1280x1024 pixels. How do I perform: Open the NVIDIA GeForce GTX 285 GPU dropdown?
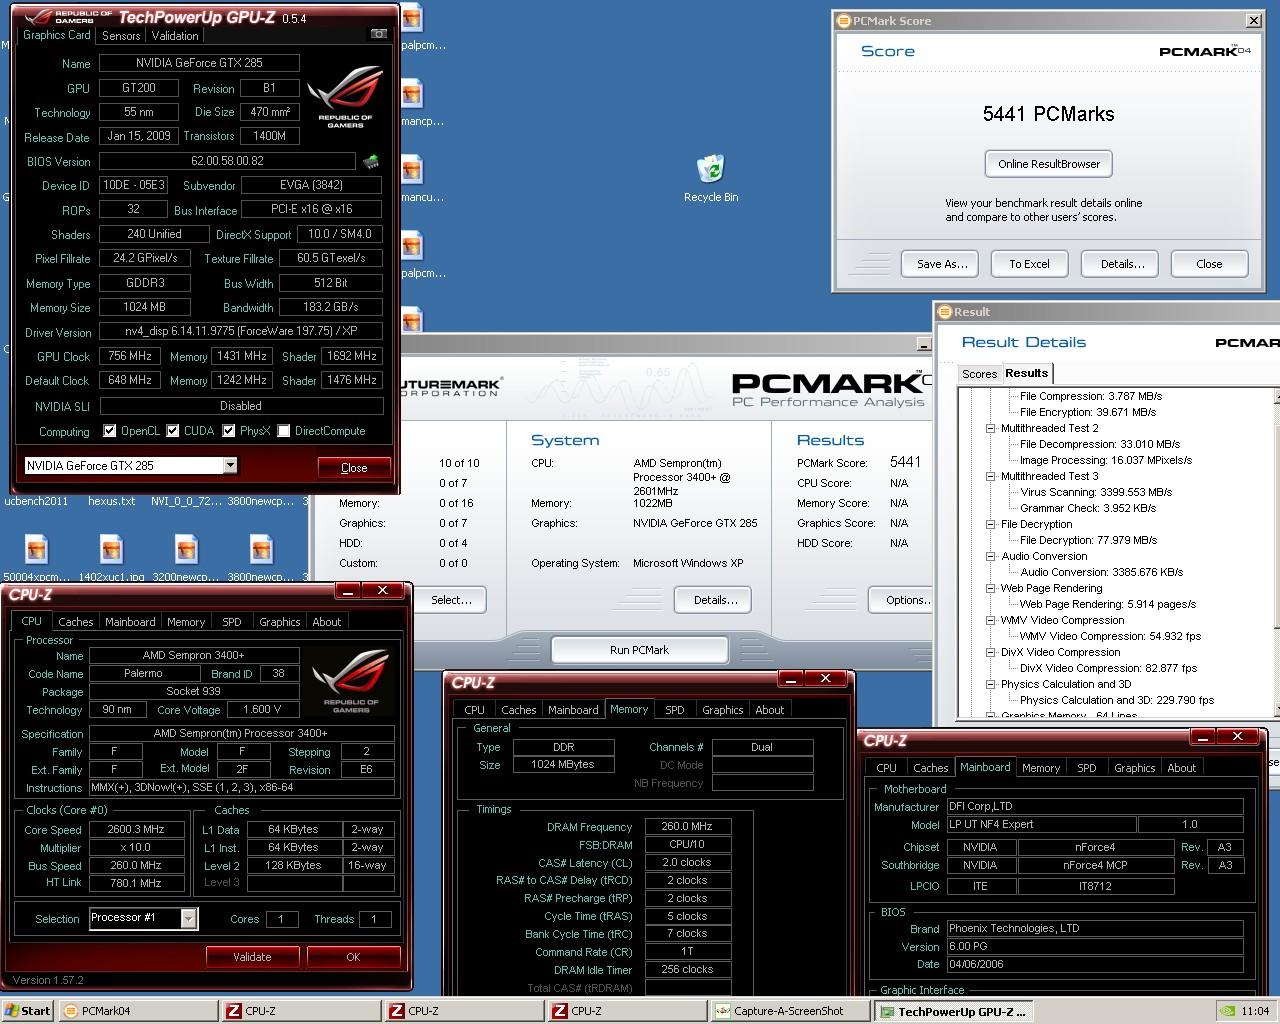tap(230, 465)
